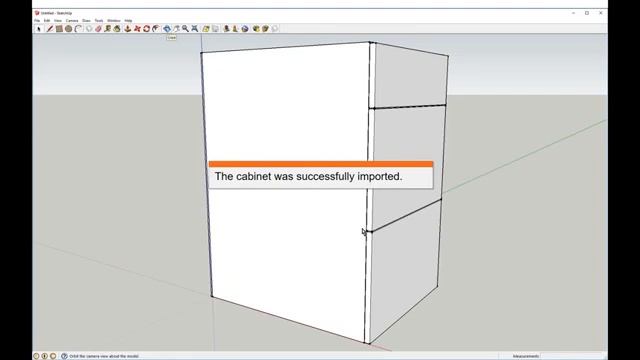Activate the Push/Pull tool
The height and width of the screenshot is (360, 640).
[x=128, y=29]
